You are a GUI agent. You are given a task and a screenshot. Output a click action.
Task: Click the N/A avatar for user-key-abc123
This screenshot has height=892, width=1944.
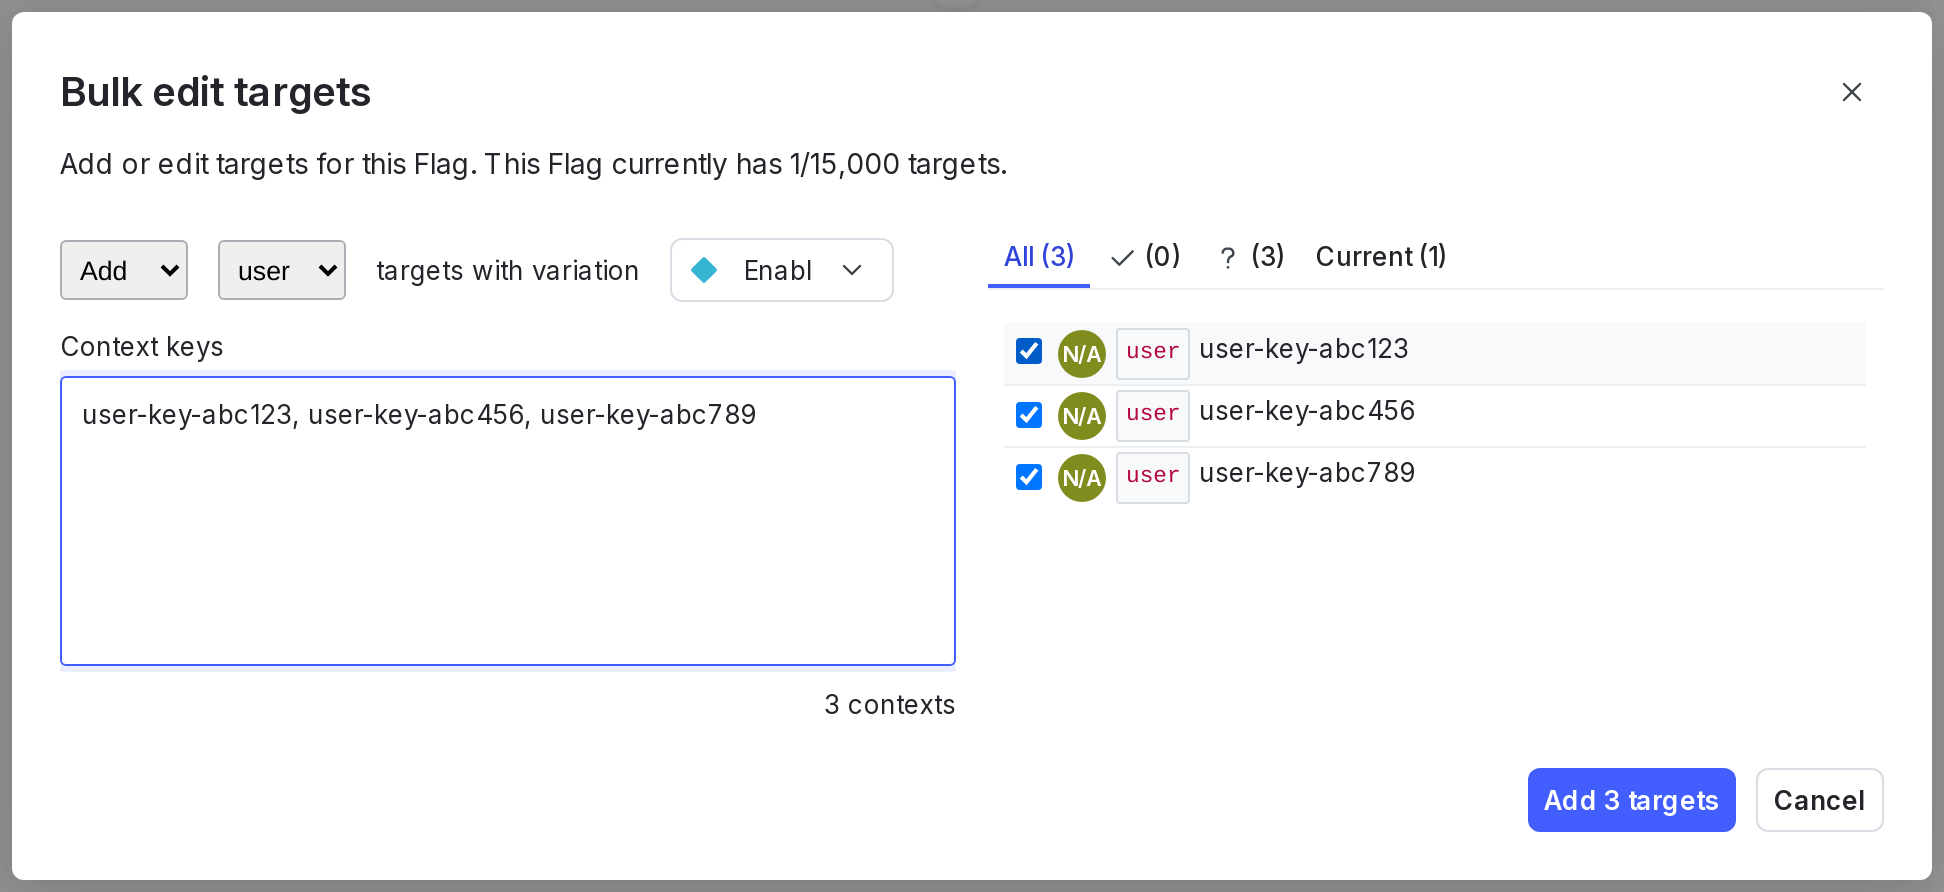1081,354
